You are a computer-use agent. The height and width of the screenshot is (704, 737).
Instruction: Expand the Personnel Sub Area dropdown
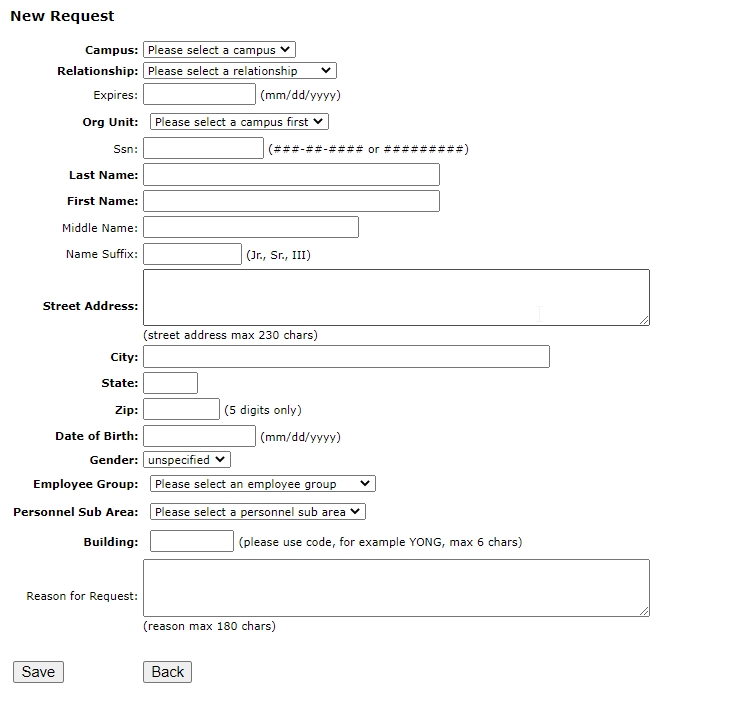[258, 512]
